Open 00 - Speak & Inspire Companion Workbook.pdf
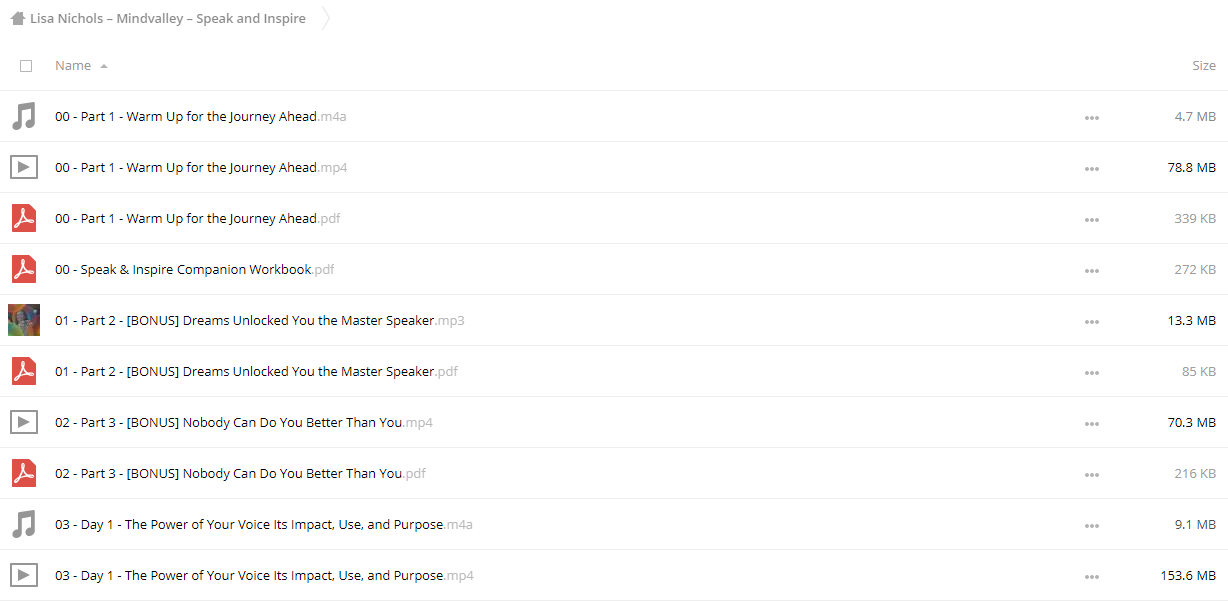 [195, 270]
